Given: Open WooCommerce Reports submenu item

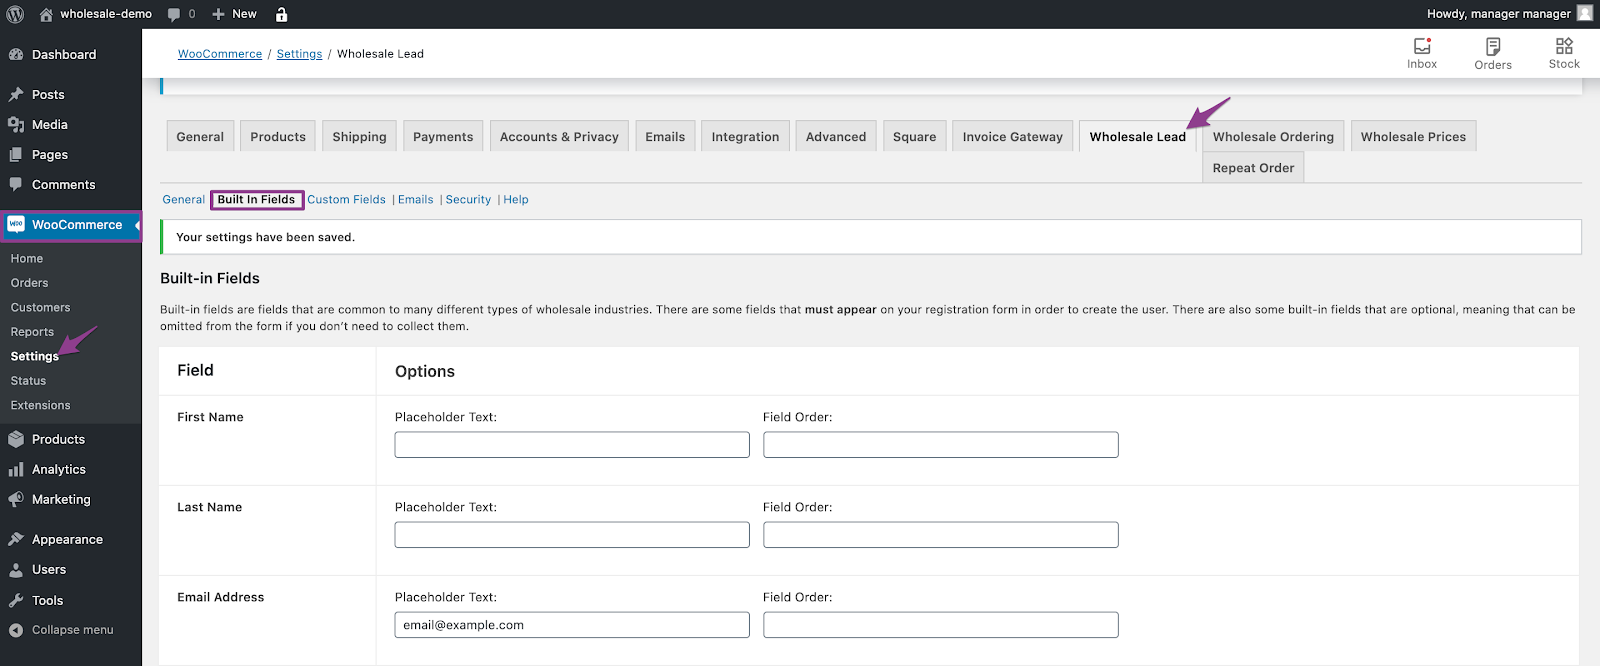Looking at the screenshot, I should 32,332.
